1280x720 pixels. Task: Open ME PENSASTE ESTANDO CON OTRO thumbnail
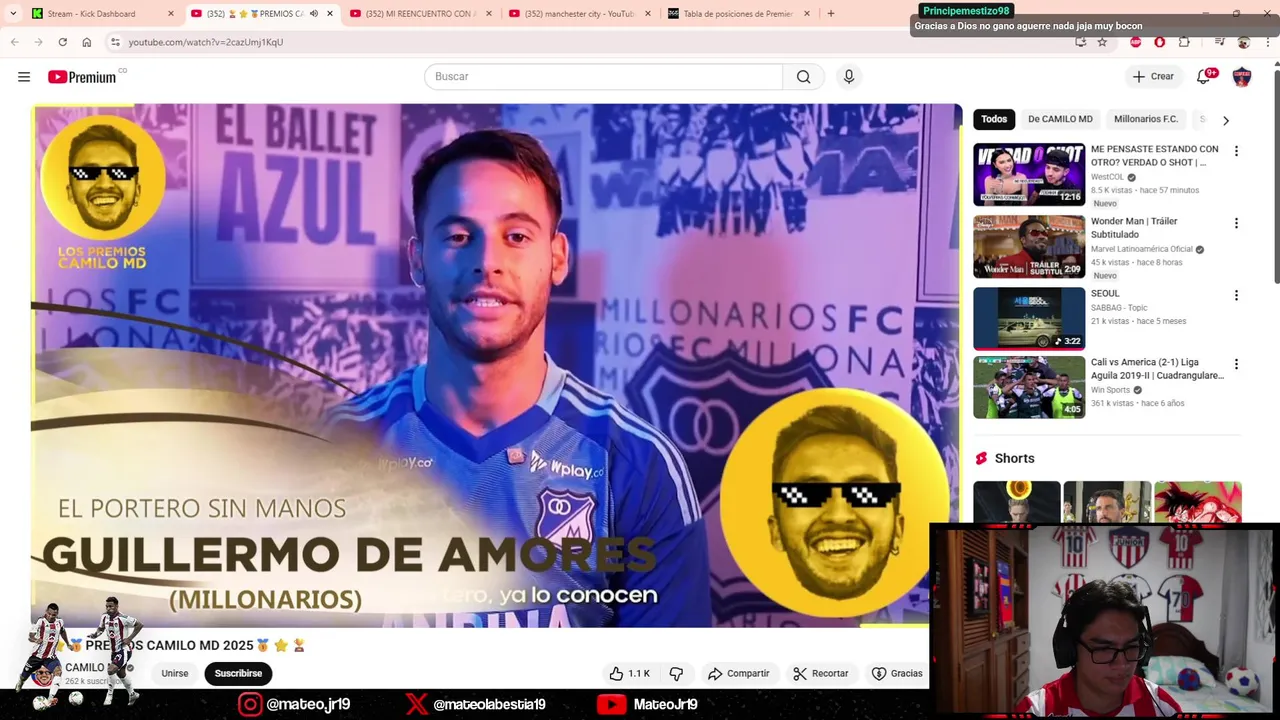pyautogui.click(x=1029, y=175)
